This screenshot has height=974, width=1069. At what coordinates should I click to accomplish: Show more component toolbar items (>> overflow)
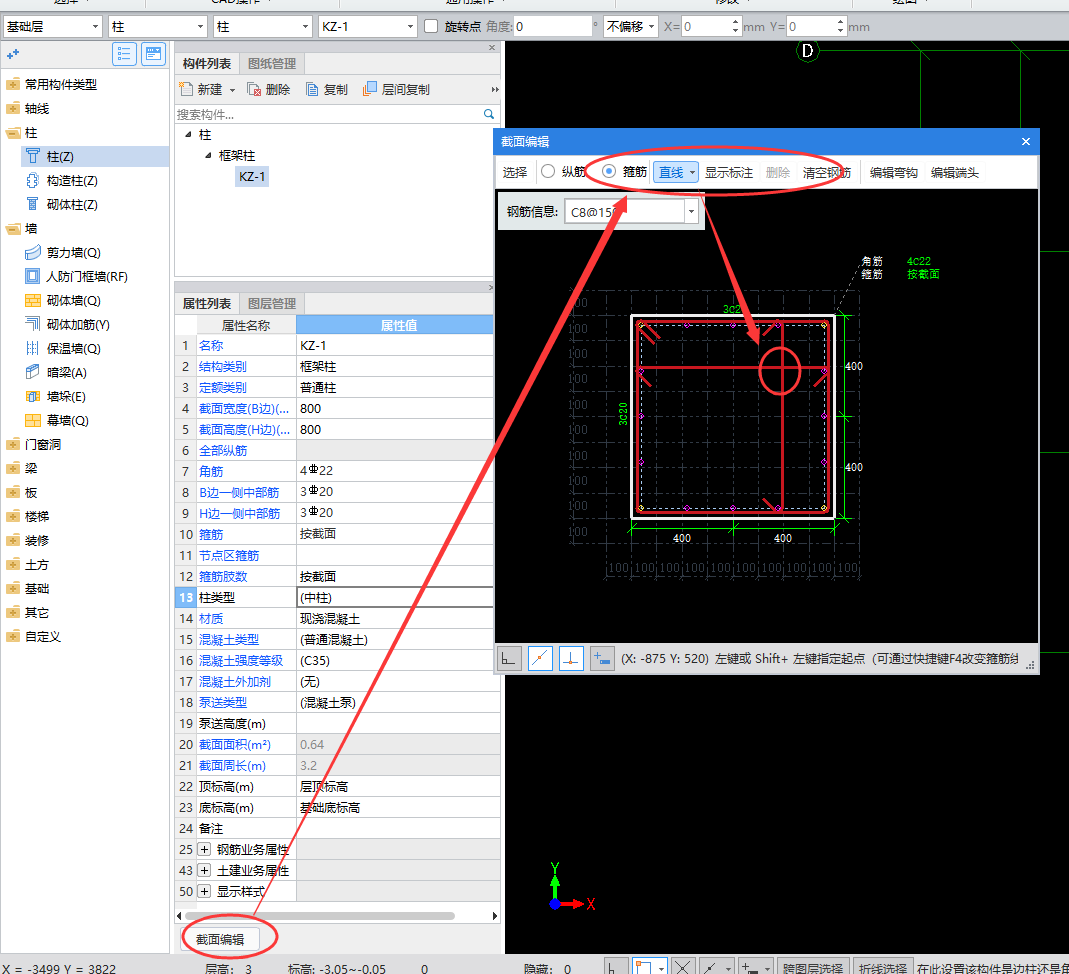point(495,89)
